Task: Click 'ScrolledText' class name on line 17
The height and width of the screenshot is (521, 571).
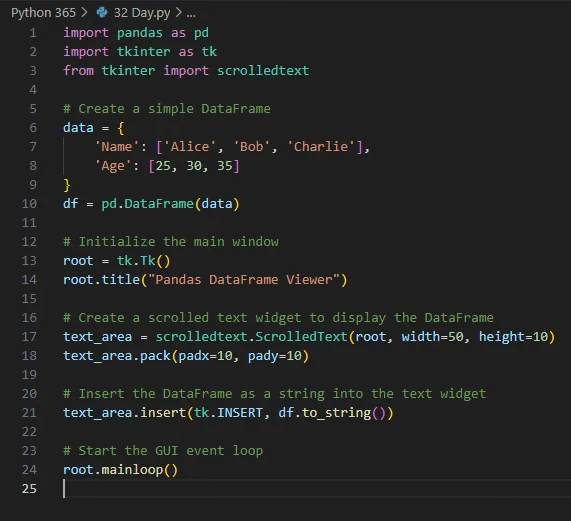Action: 302,336
